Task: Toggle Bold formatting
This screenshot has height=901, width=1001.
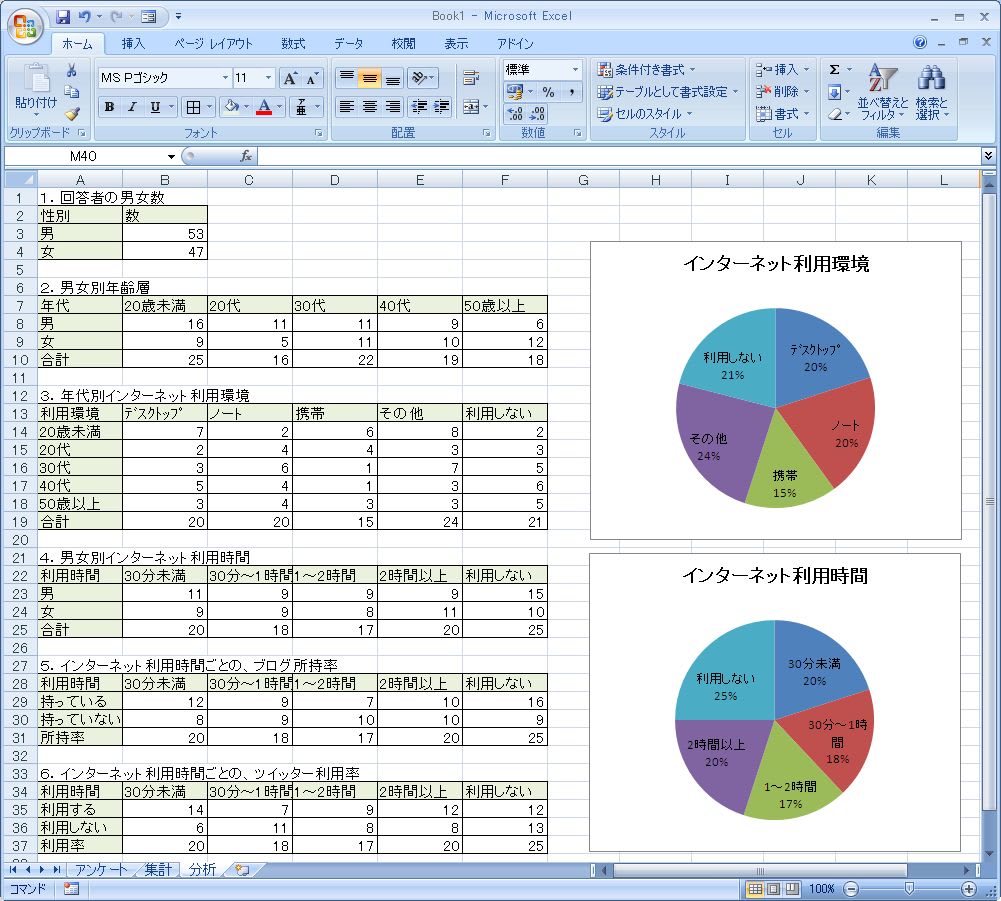Action: click(109, 107)
